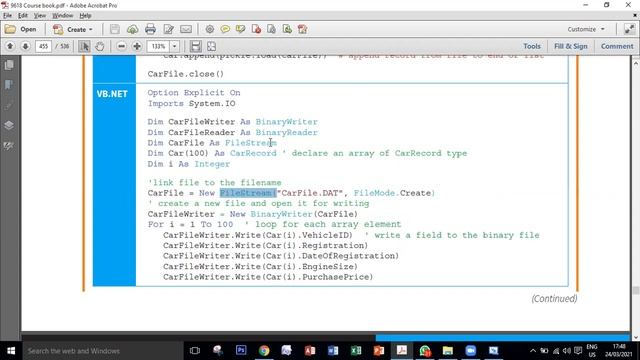Show the Bookmarks panel

[x=9, y=85]
